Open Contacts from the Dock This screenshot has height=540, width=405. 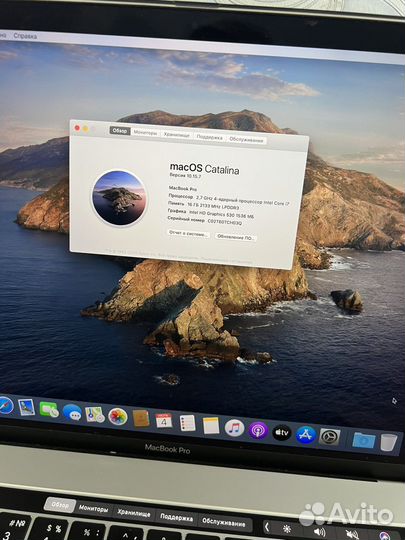141,418
